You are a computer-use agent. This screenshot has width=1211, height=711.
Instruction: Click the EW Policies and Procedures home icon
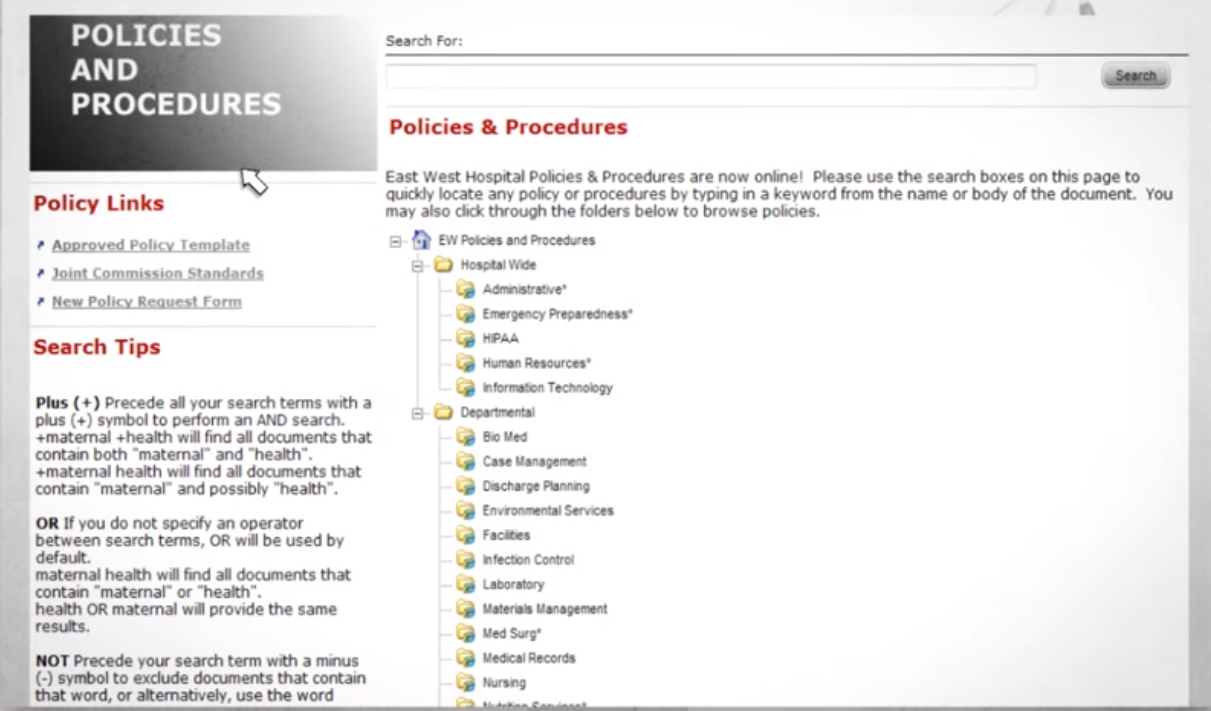(x=421, y=240)
